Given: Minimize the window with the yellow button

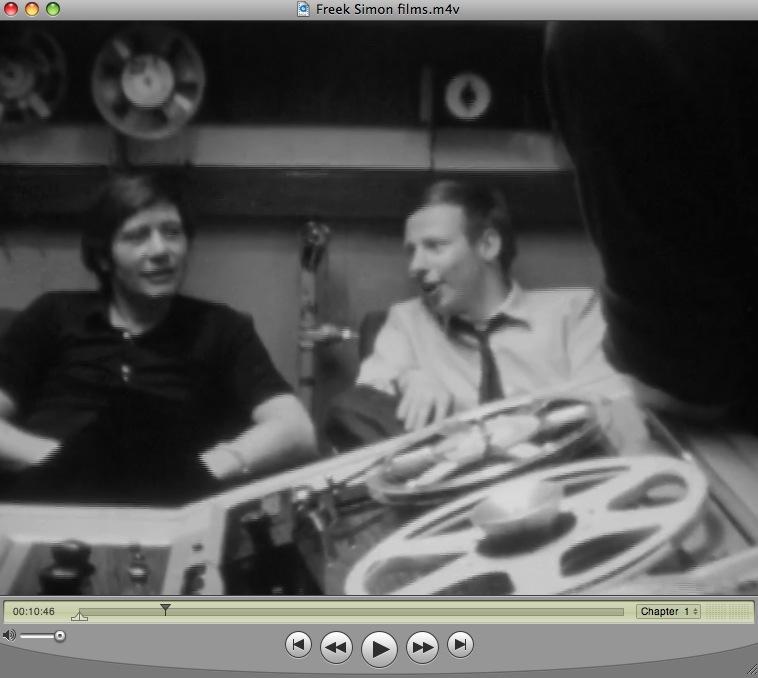Looking at the screenshot, I should (x=33, y=9).
